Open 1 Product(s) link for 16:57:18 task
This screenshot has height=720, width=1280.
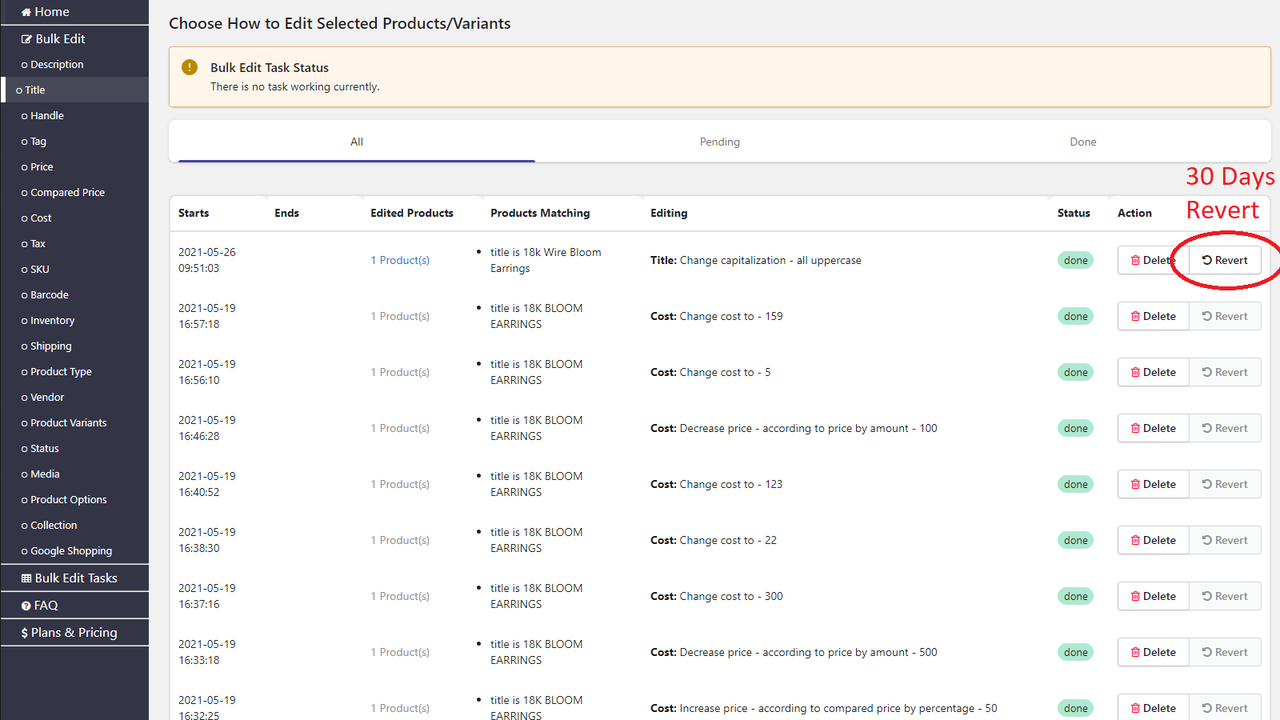(400, 316)
